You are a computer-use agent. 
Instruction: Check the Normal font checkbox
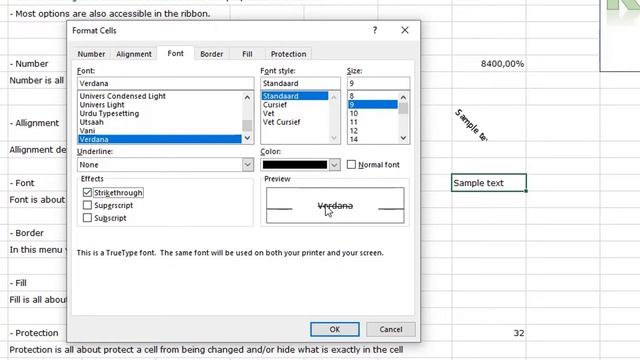point(351,164)
